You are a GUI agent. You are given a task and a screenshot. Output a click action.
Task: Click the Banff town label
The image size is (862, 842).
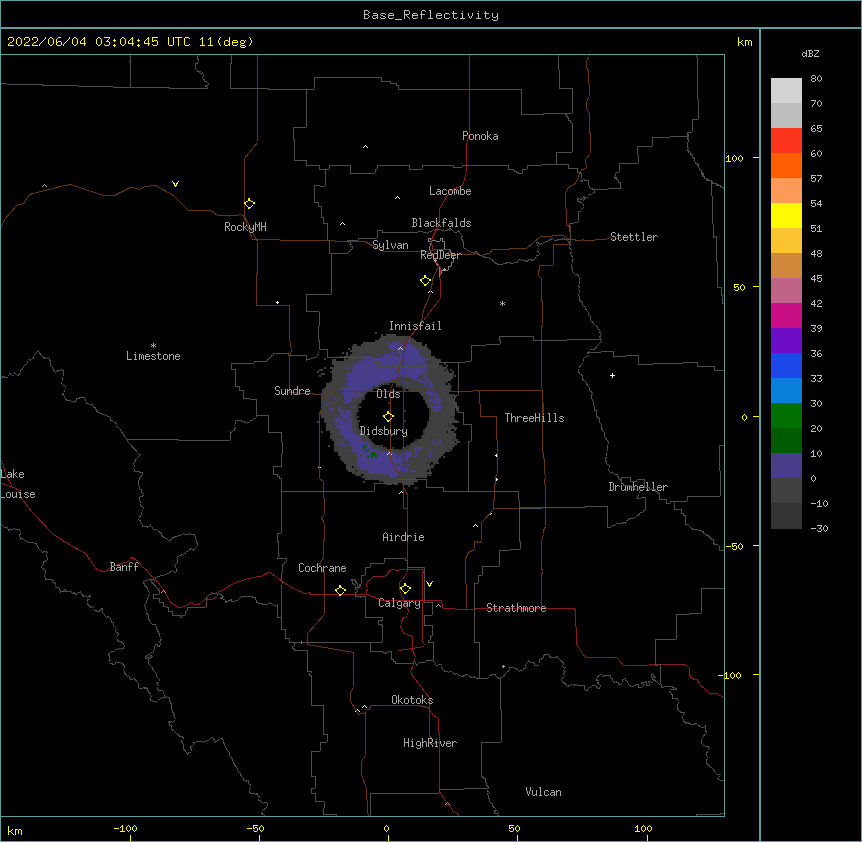124,567
